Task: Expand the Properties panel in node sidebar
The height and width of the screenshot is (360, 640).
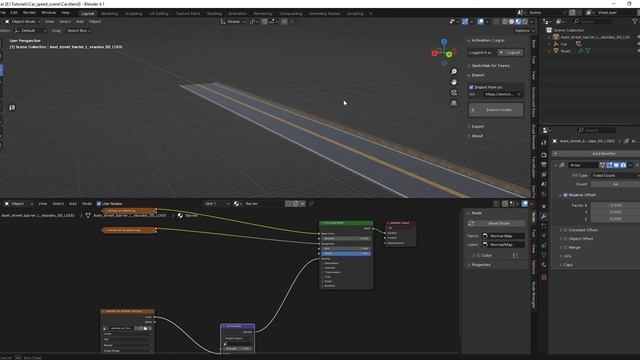Action: (481, 265)
